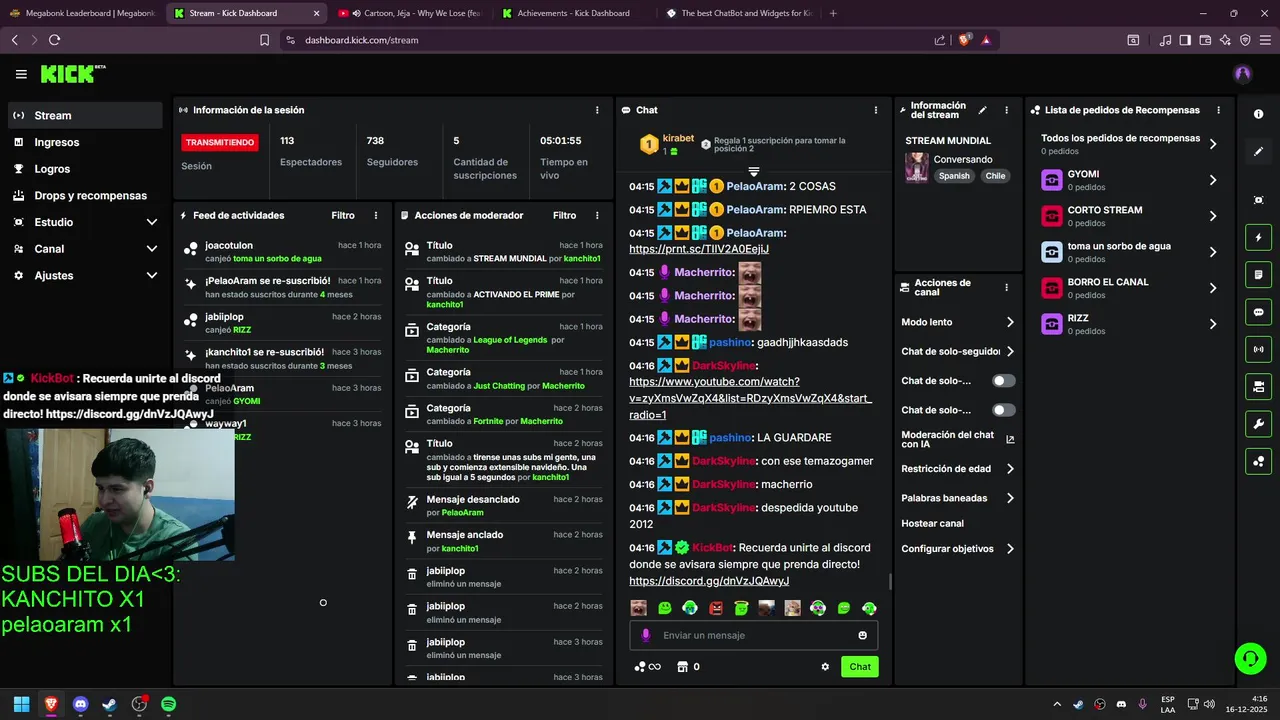
Task: Open Modo lento options
Action: (x=957, y=322)
